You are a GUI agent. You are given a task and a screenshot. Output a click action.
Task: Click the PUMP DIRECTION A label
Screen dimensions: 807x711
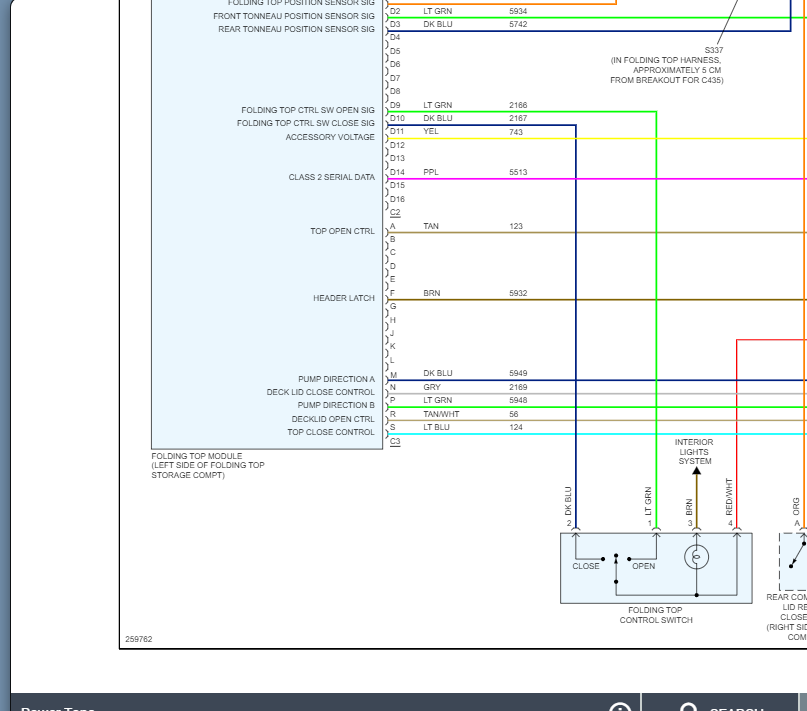tap(336, 379)
